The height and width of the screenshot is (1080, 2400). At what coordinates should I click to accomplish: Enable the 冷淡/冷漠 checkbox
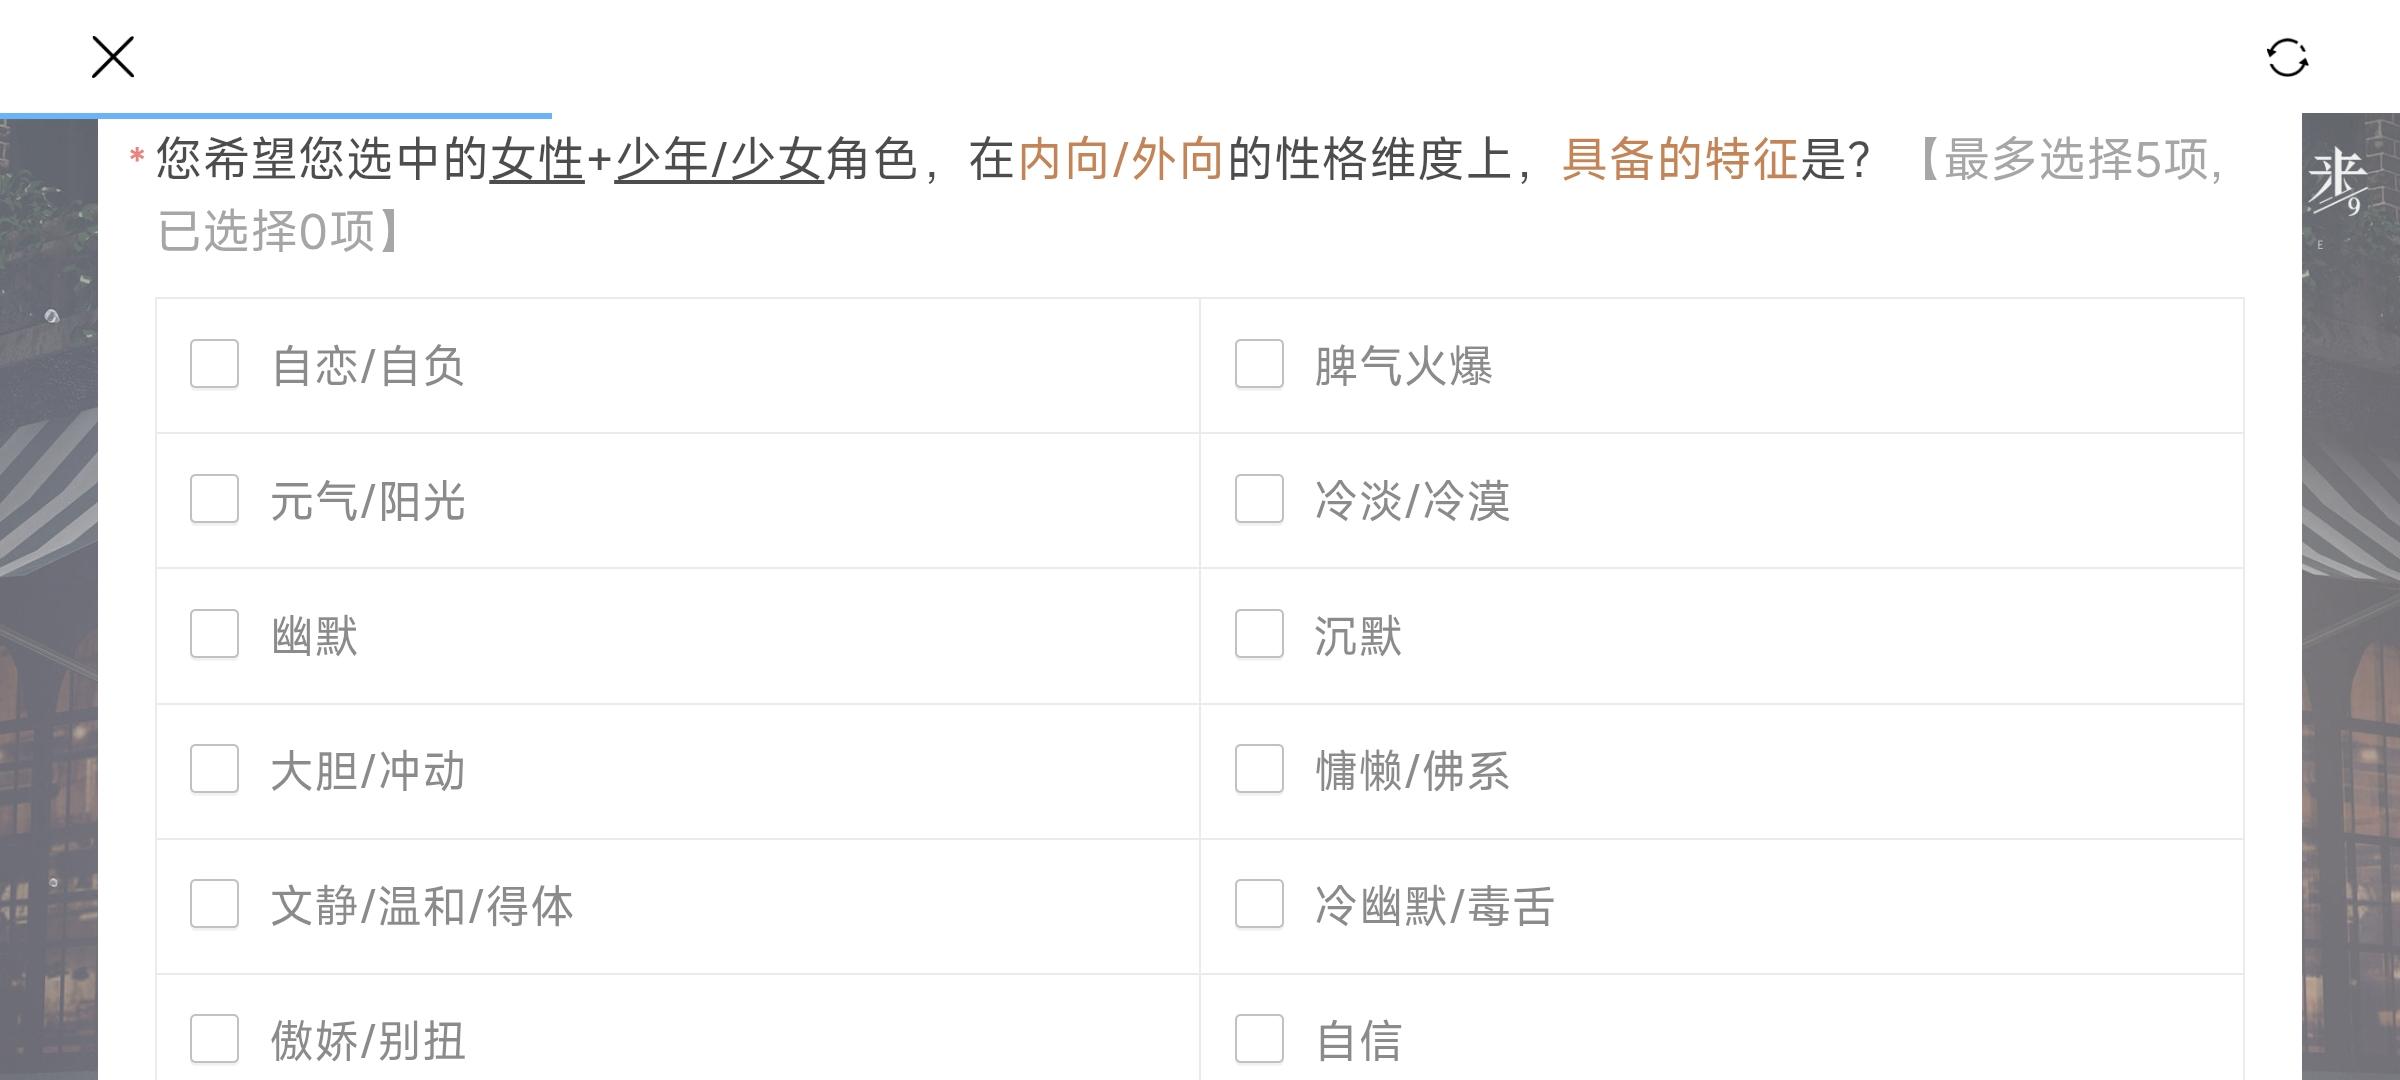(x=1259, y=499)
